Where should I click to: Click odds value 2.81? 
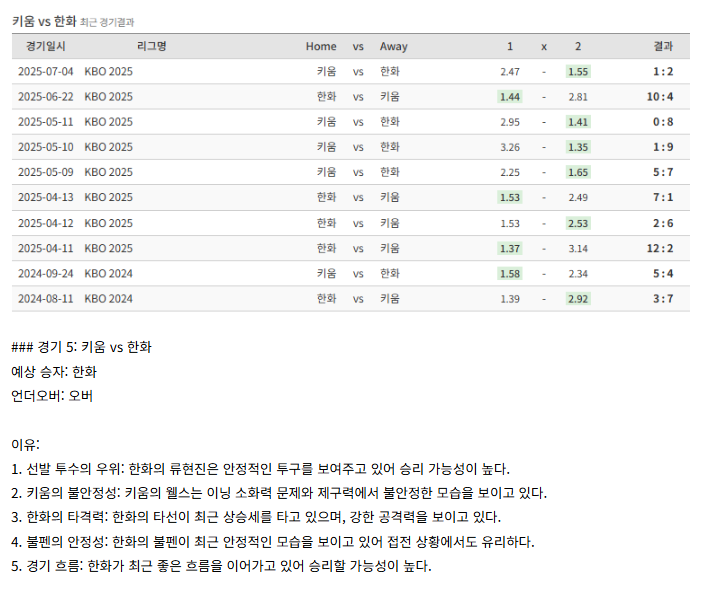coord(578,96)
